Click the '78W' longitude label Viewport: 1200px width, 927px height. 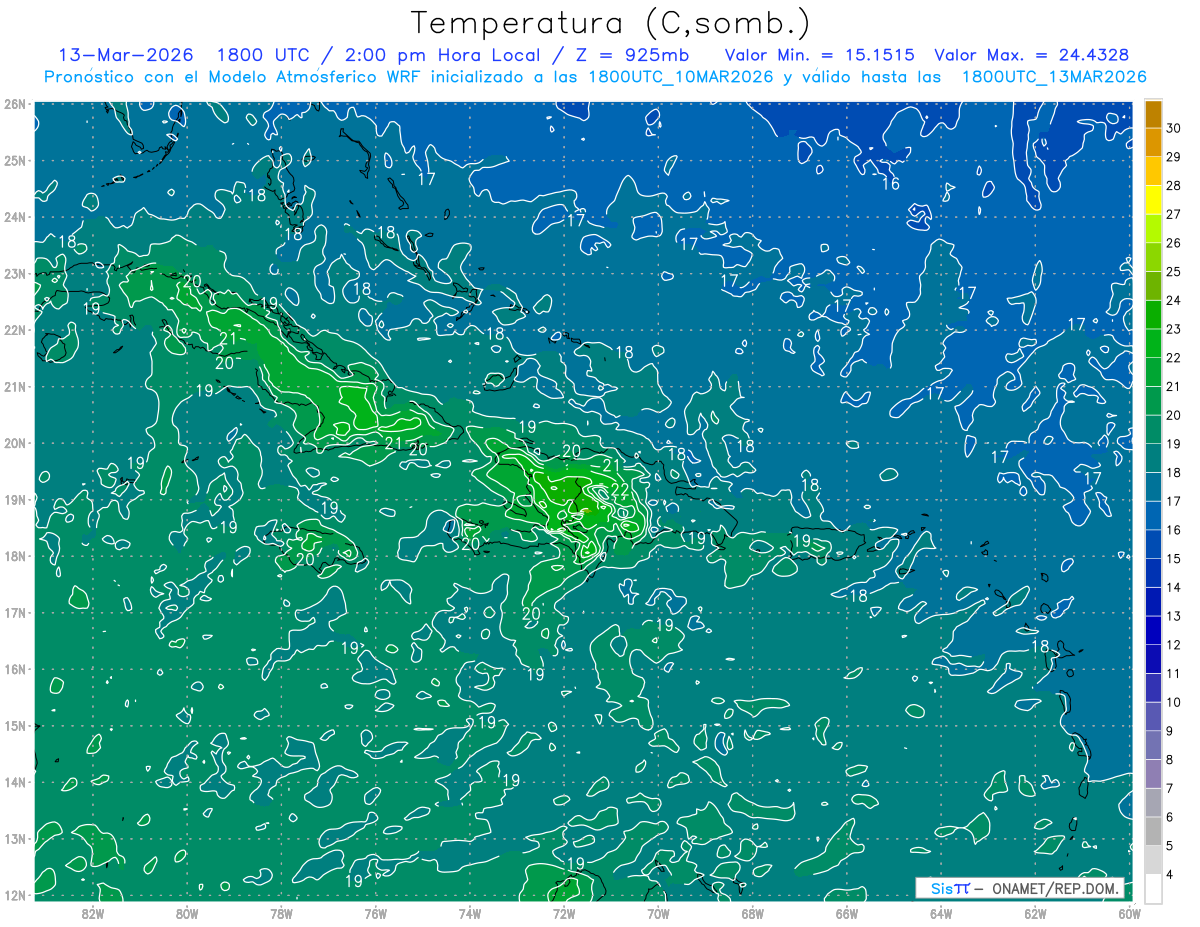(281, 913)
